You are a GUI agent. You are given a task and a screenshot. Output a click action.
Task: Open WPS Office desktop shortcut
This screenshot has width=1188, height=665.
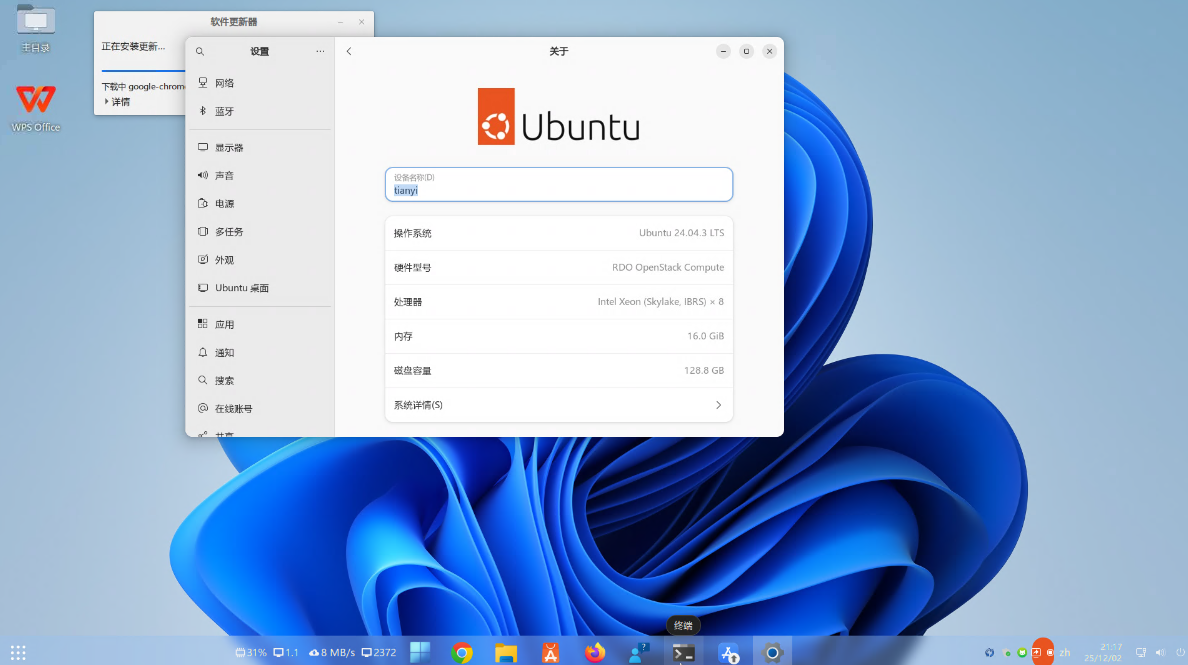[36, 105]
